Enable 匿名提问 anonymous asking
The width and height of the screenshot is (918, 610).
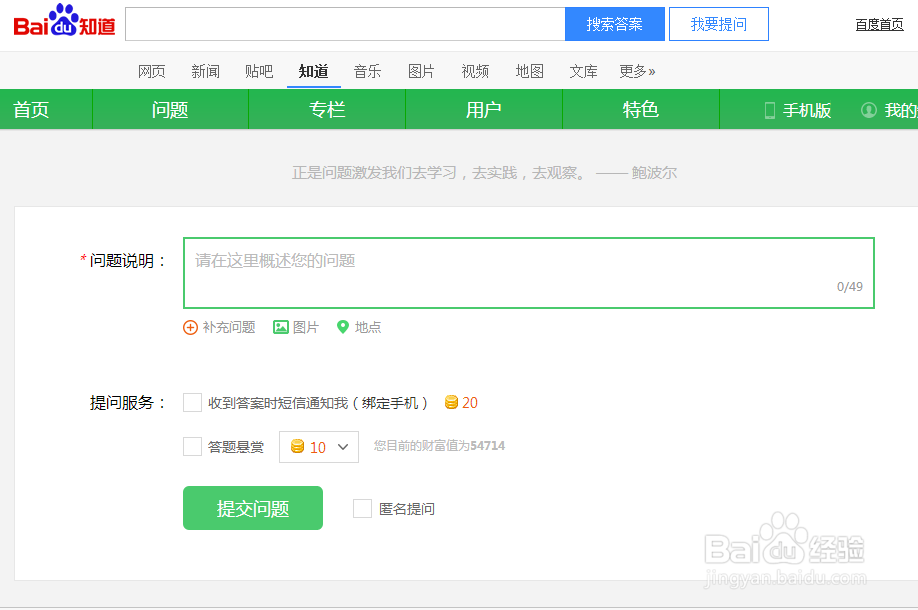click(x=362, y=508)
